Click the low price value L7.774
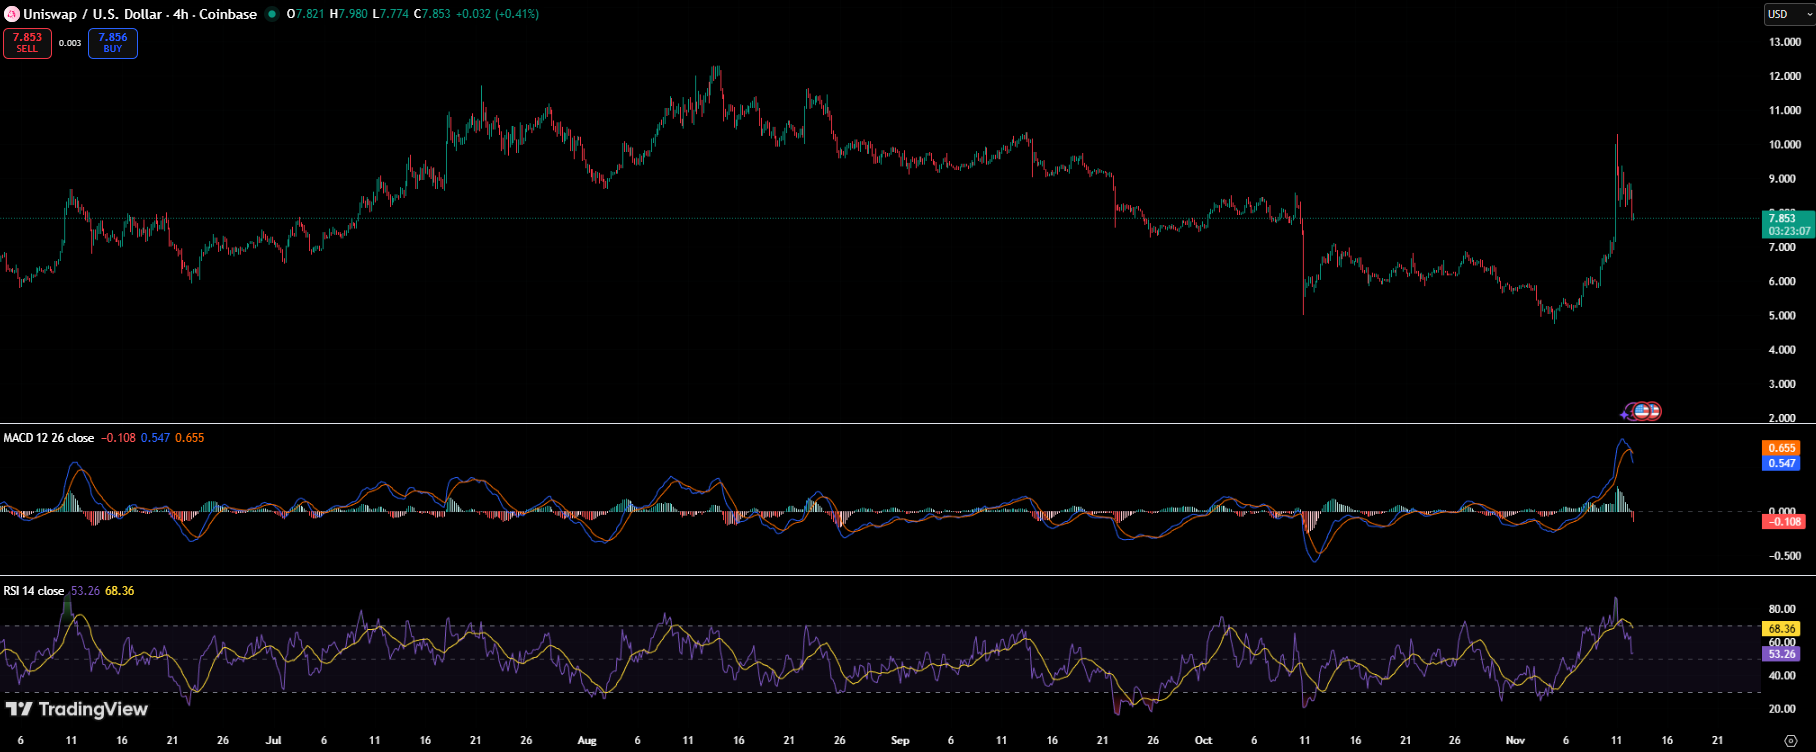1816x752 pixels. click(x=391, y=14)
